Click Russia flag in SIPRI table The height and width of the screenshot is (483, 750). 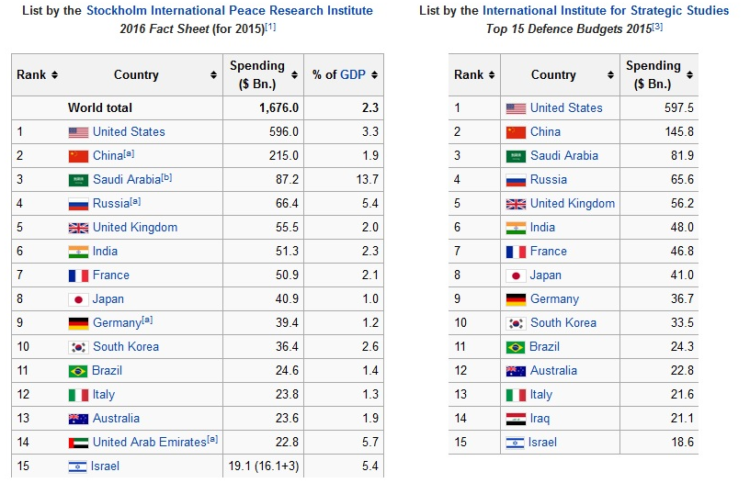click(x=78, y=204)
